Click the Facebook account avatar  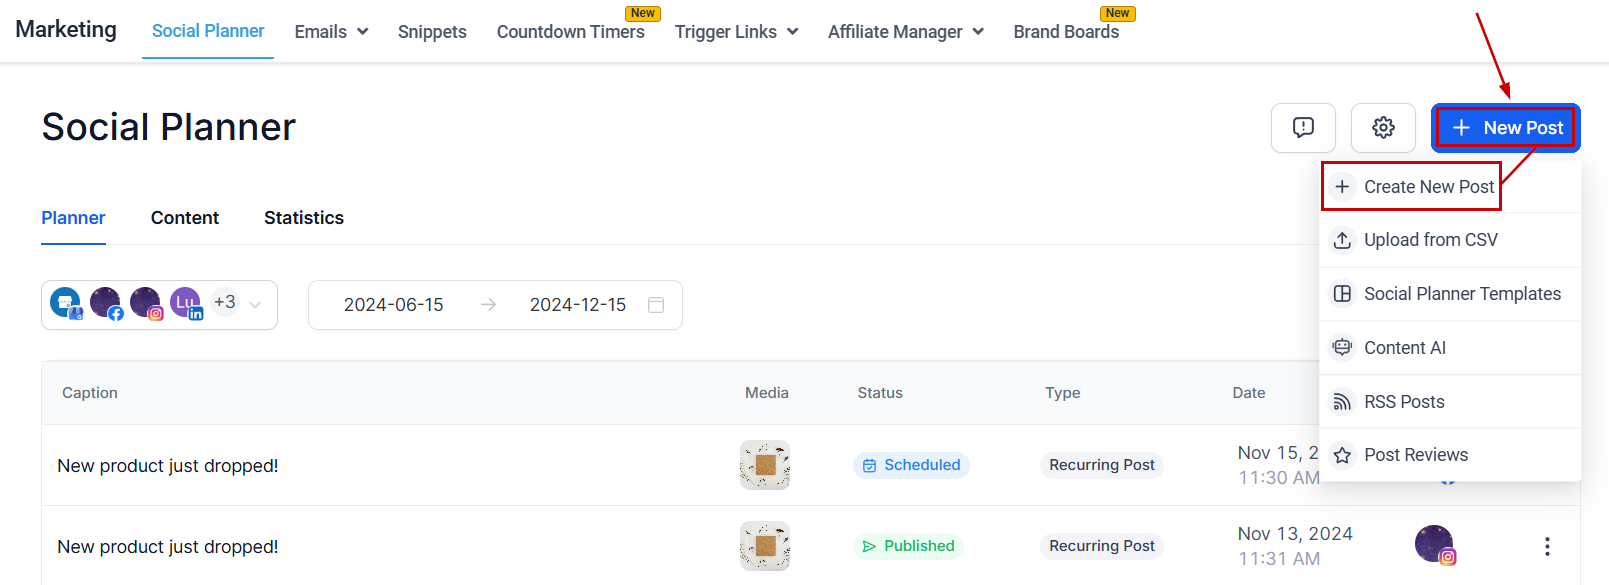click(x=106, y=303)
